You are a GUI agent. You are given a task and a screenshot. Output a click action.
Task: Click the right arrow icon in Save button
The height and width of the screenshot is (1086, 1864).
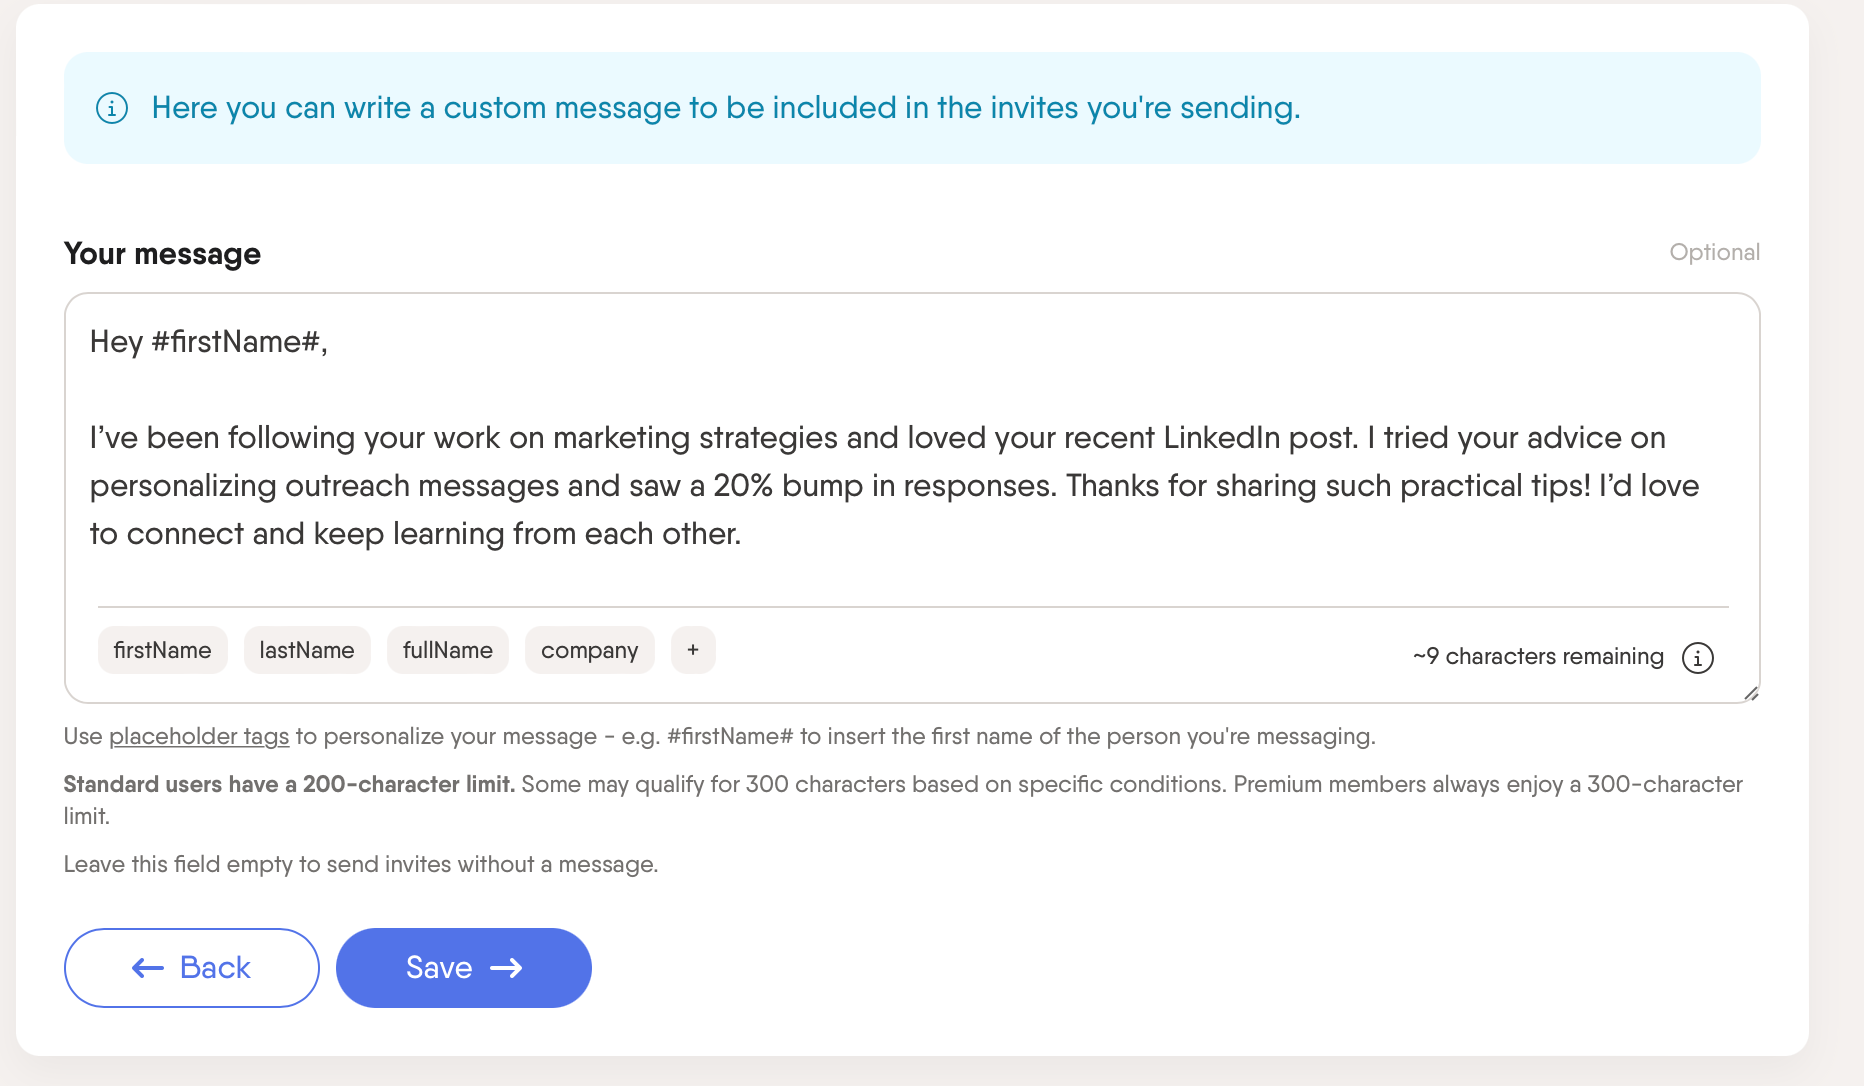(507, 968)
